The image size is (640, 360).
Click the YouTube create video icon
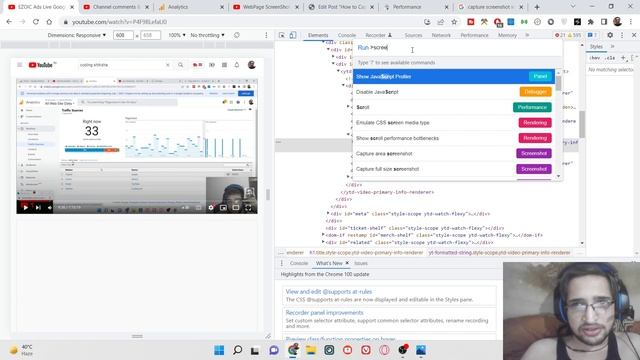[212, 65]
